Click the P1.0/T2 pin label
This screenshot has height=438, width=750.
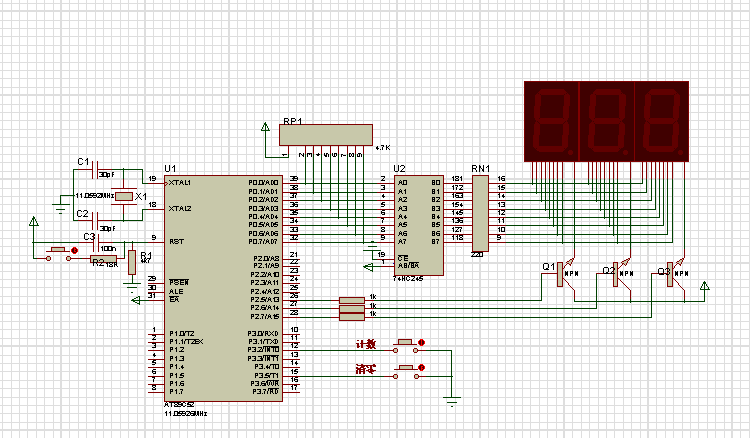(182, 333)
